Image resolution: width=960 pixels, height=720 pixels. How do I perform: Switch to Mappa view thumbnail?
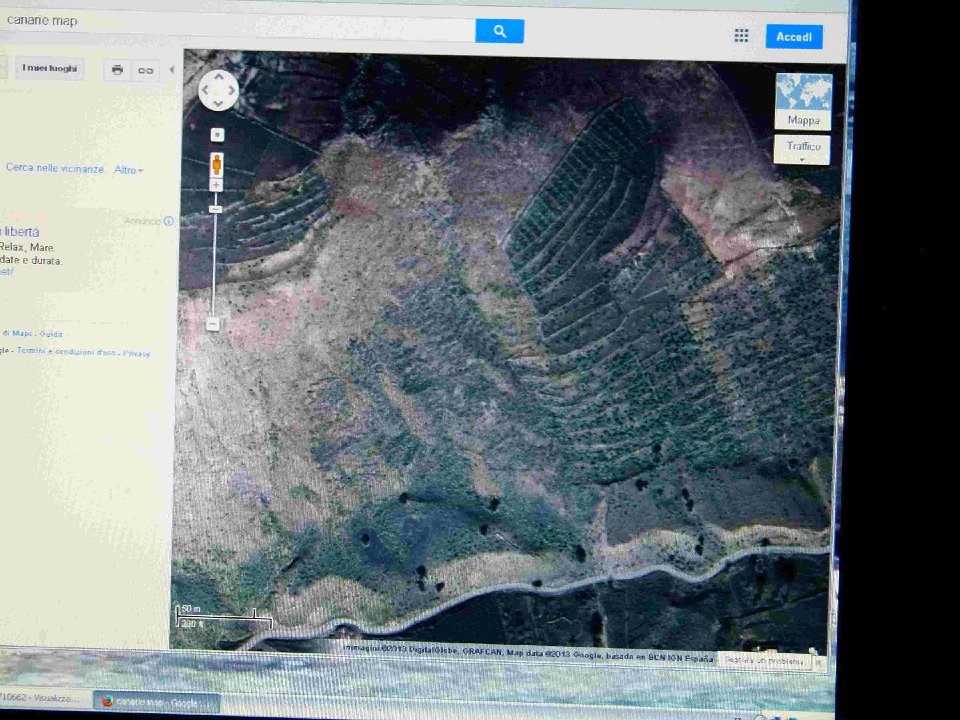coord(803,102)
